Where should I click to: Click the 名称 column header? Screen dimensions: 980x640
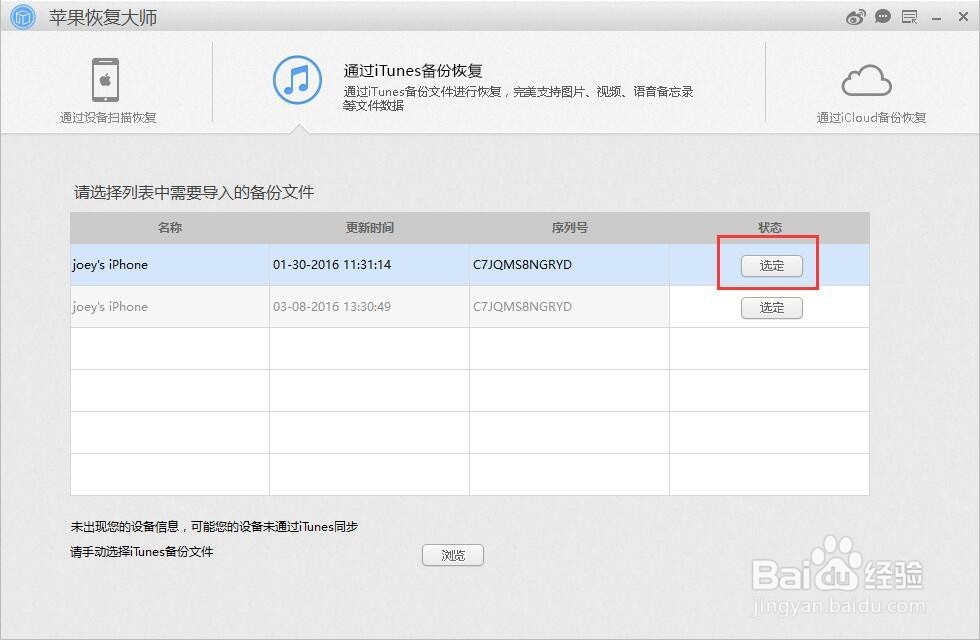tap(168, 227)
